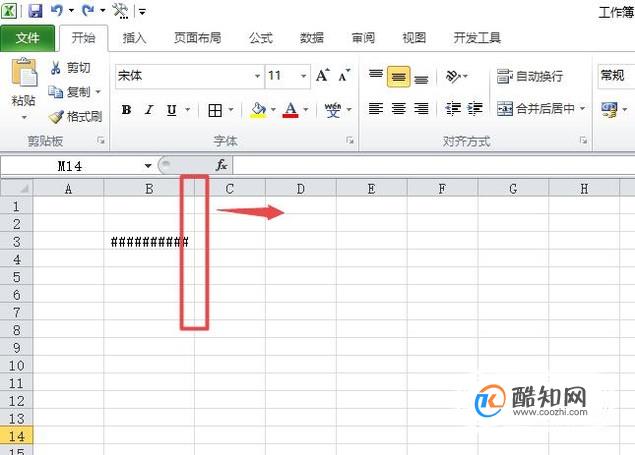635x455 pixels.
Task: Open Fill Color dropdown arrow
Action: click(273, 109)
